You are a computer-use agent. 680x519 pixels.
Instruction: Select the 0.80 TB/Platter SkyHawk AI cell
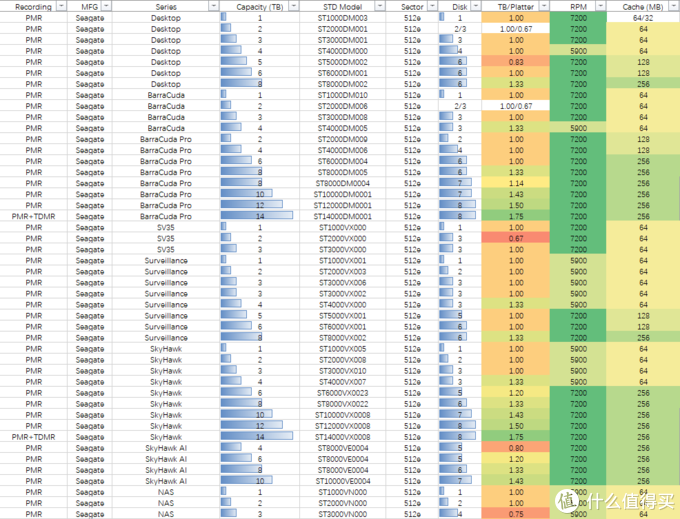tap(515, 447)
